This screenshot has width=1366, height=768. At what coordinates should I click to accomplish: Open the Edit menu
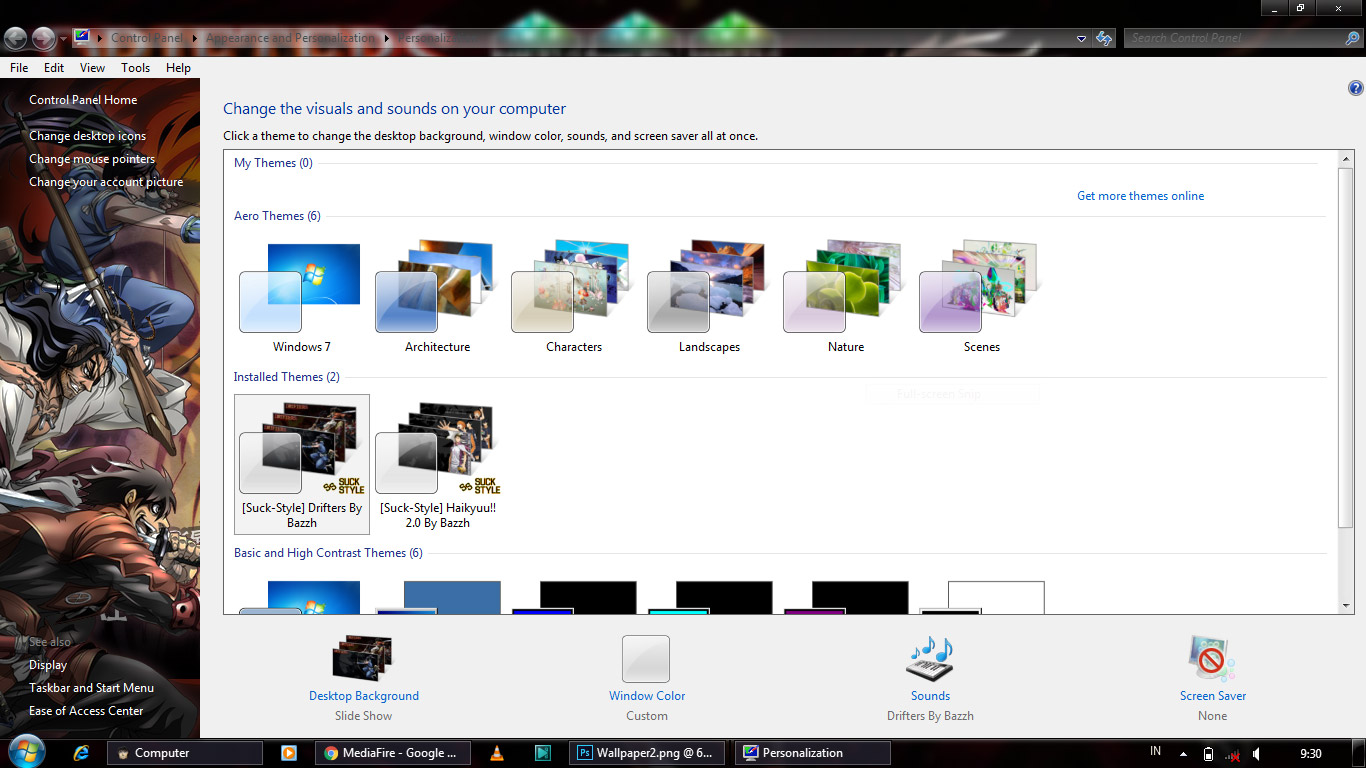(x=54, y=68)
